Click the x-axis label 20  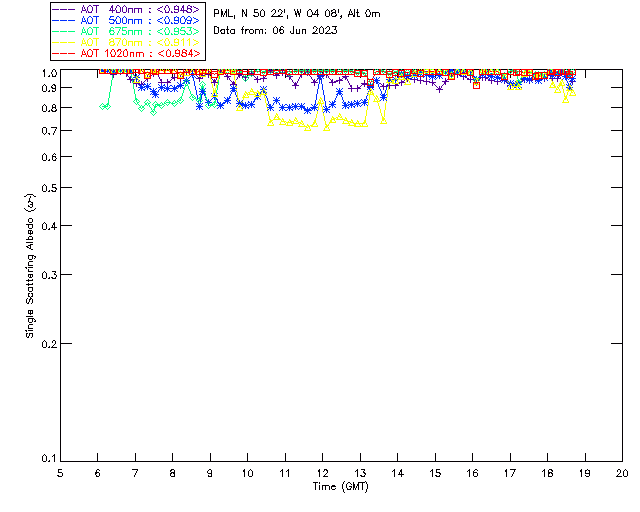(622, 473)
